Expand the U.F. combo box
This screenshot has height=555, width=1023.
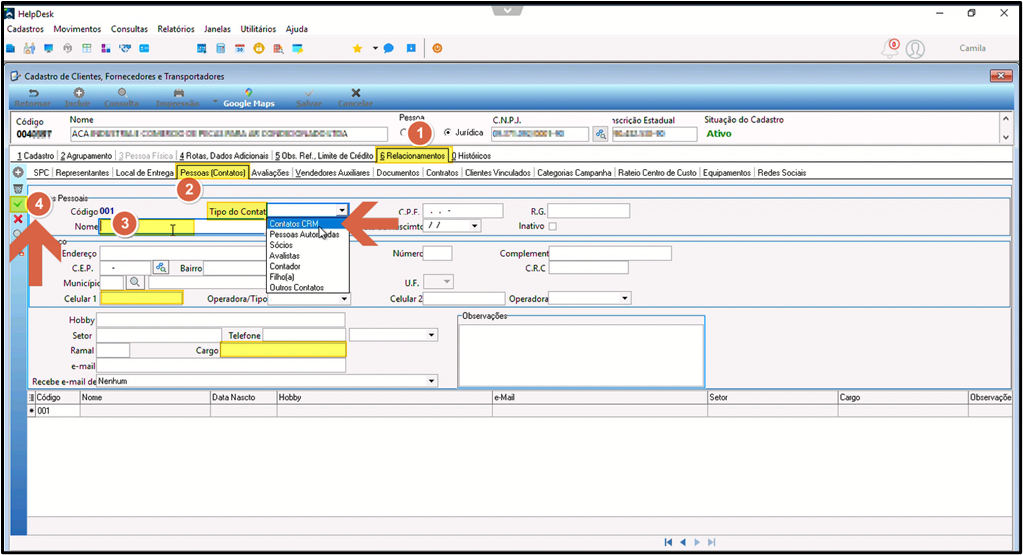tap(447, 282)
